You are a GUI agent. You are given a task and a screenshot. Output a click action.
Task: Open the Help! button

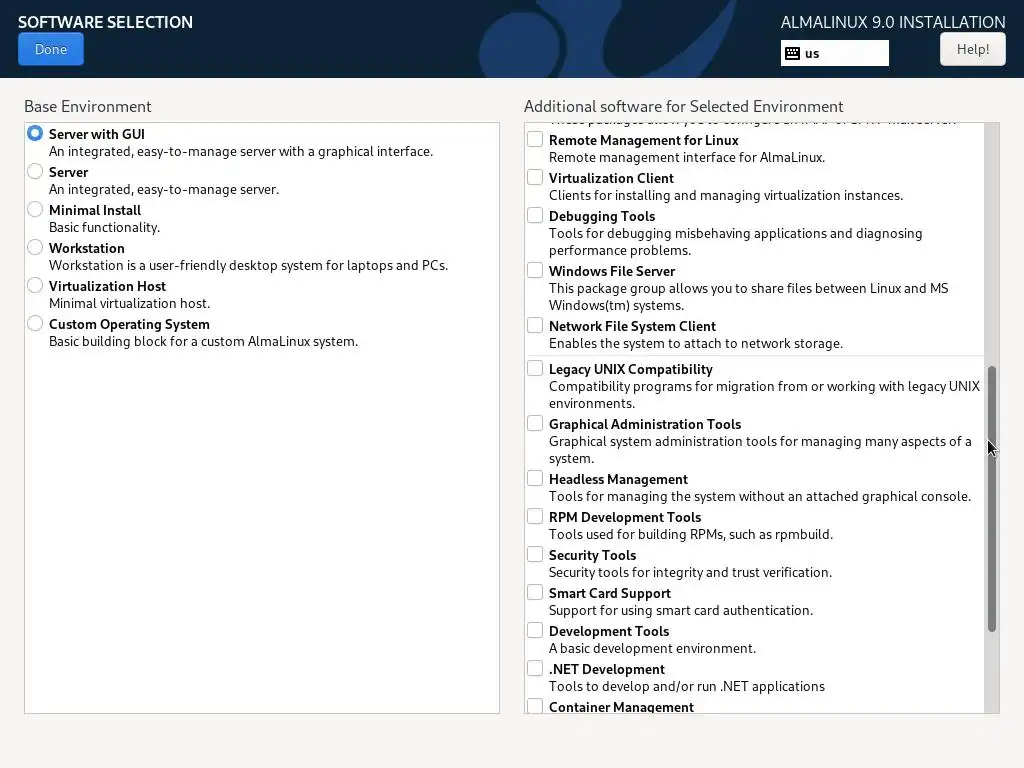point(972,49)
